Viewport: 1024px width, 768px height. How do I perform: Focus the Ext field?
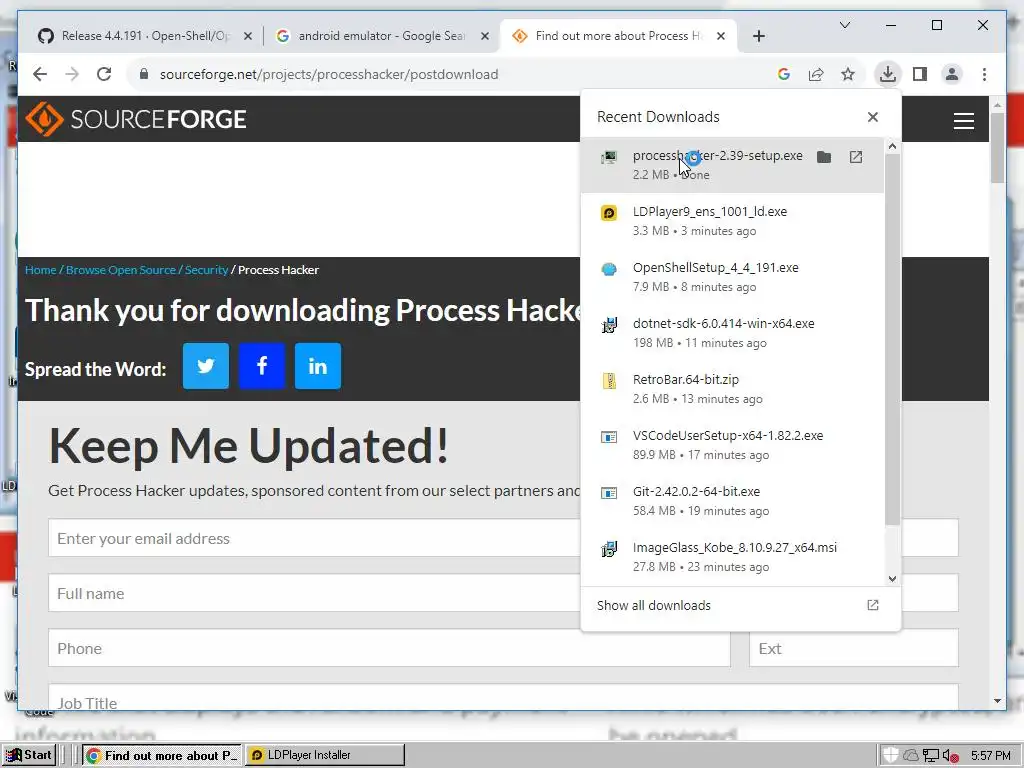point(854,648)
